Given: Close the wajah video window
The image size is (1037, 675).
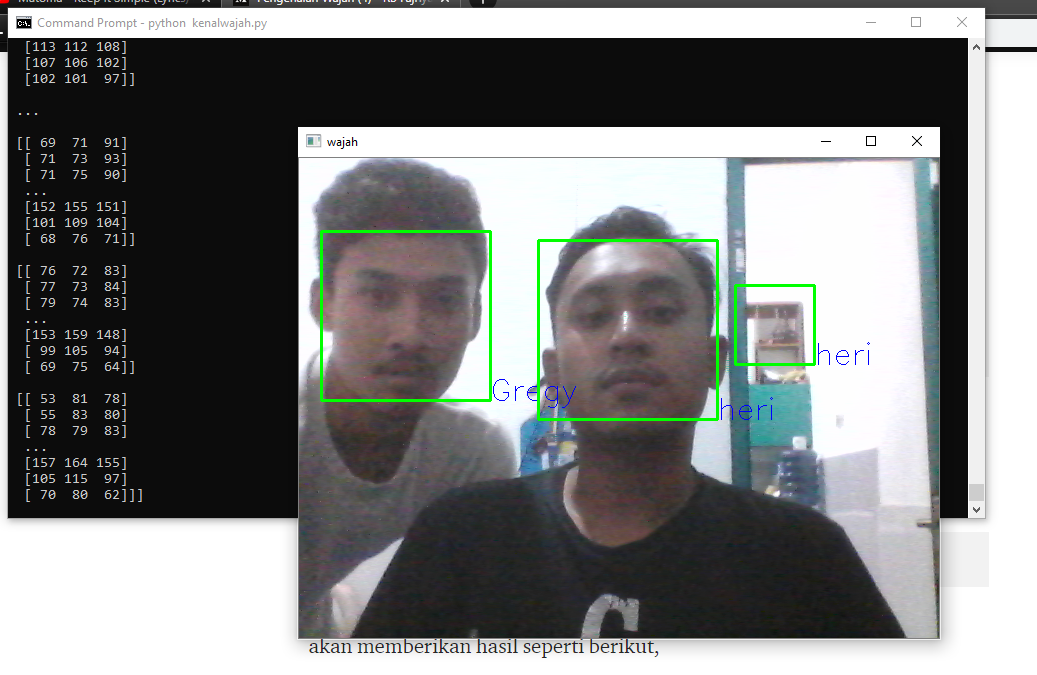Looking at the screenshot, I should [916, 141].
